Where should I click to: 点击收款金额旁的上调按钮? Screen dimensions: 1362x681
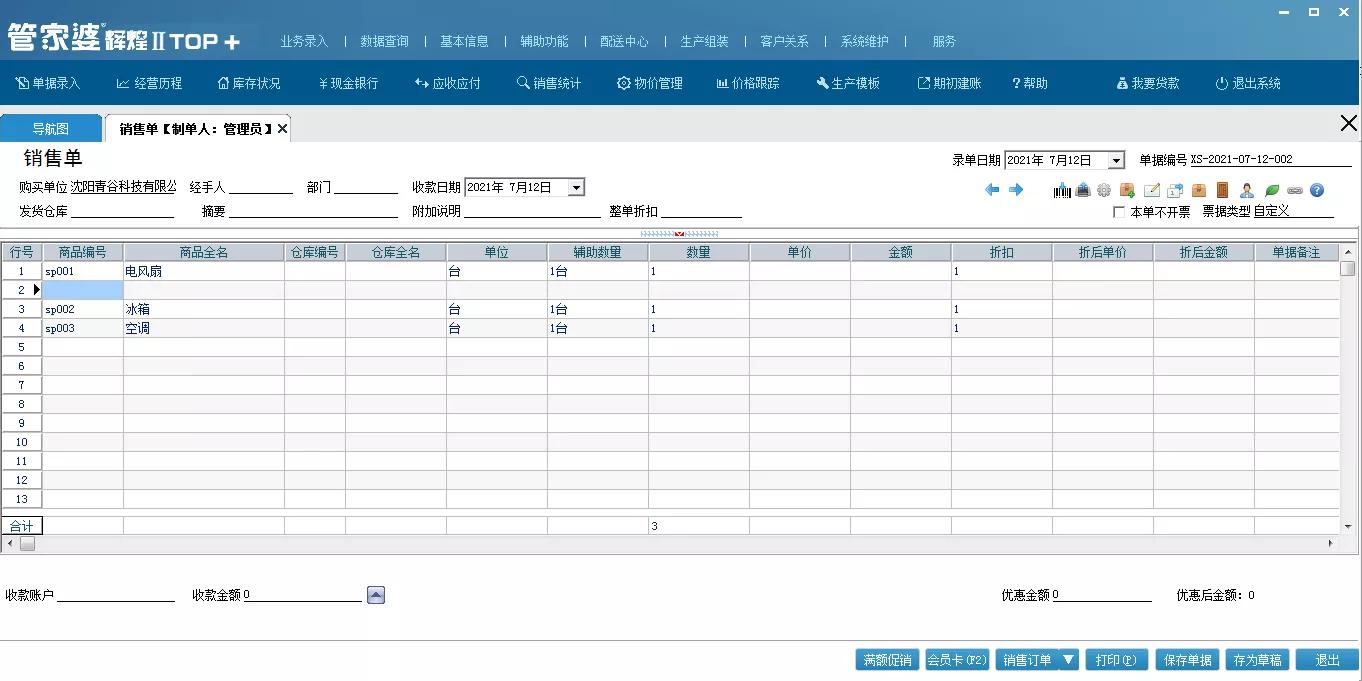coord(377,594)
